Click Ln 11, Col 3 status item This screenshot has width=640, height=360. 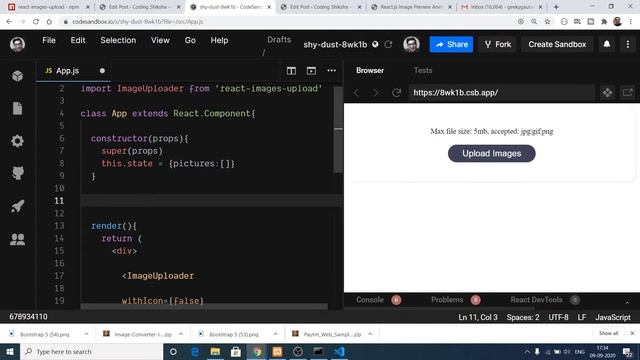tap(478, 317)
